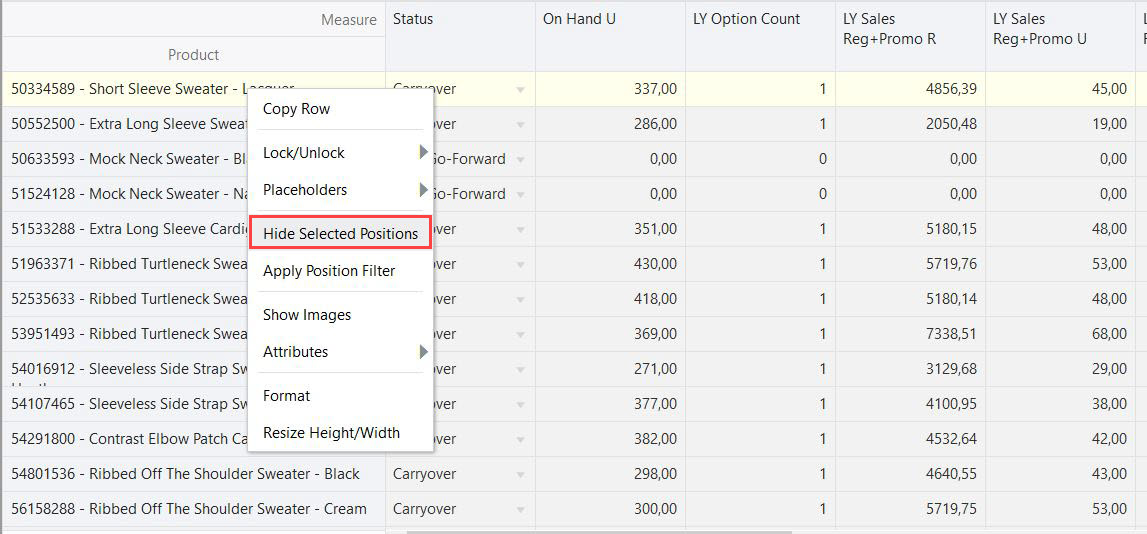Click the LY Option Count column header
1147x534 pixels.
(x=761, y=37)
